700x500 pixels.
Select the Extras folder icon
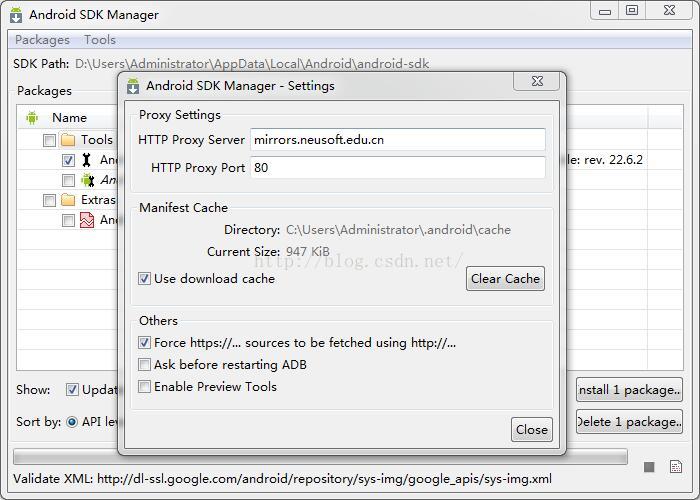coord(68,200)
